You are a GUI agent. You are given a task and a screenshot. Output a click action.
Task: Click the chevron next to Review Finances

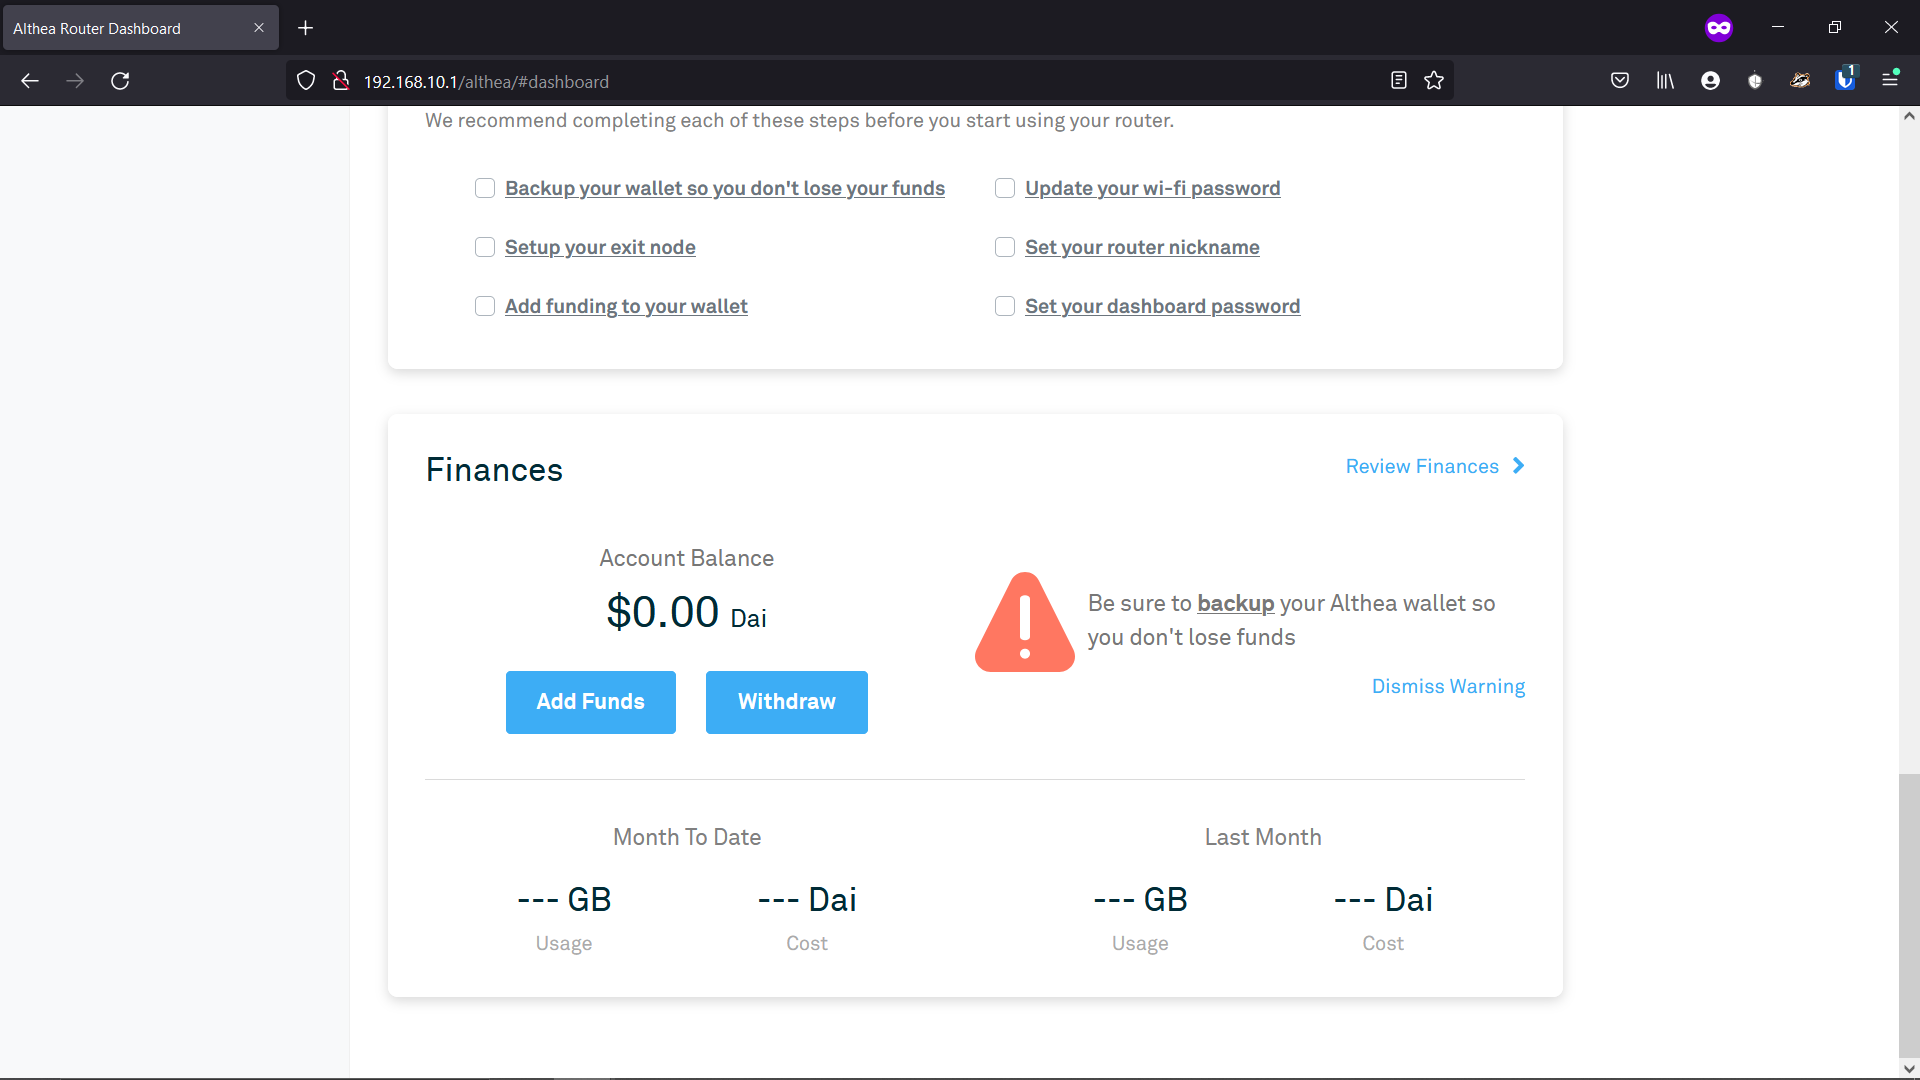coord(1518,466)
